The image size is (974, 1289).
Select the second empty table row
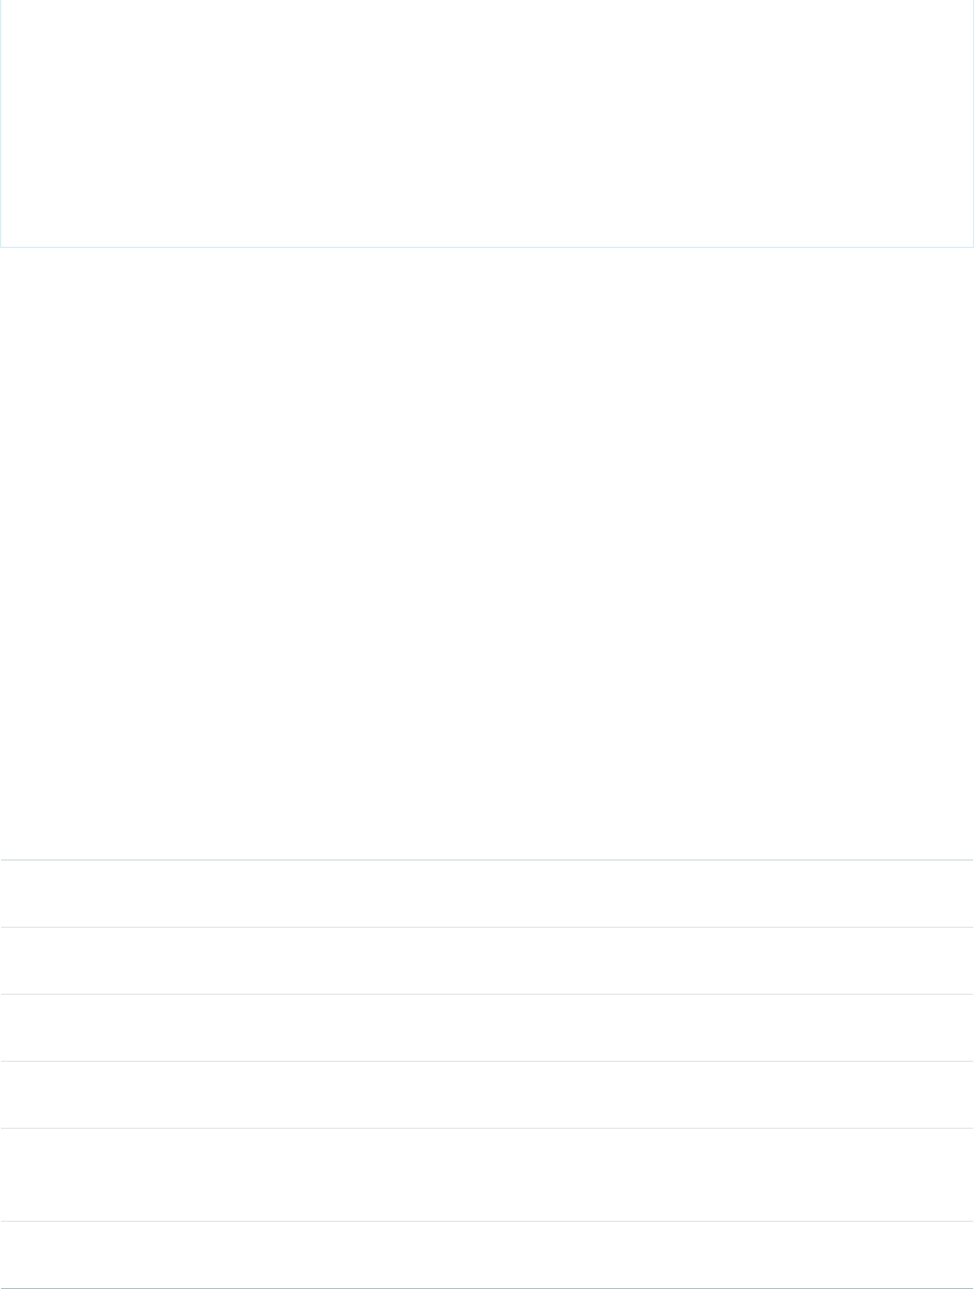click(487, 961)
